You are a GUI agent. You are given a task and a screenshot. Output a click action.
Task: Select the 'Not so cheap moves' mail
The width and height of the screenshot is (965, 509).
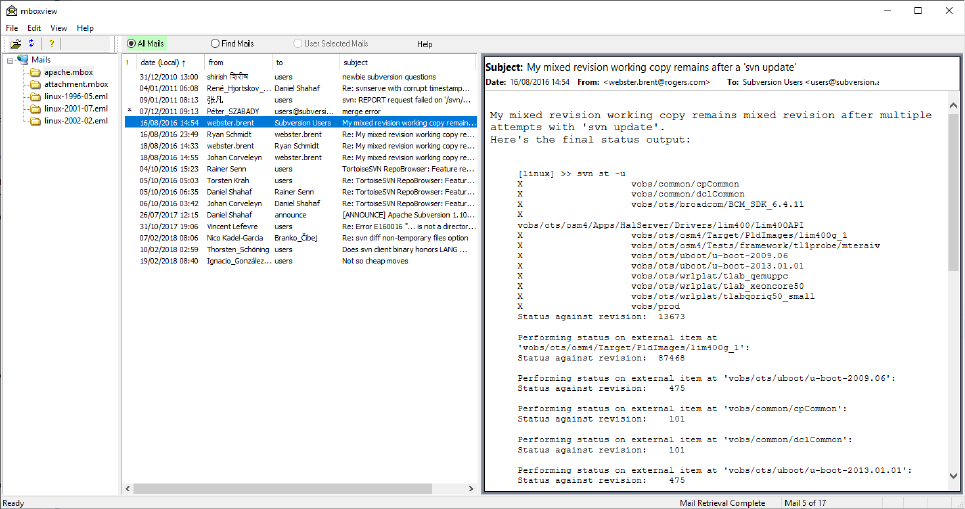point(300,261)
